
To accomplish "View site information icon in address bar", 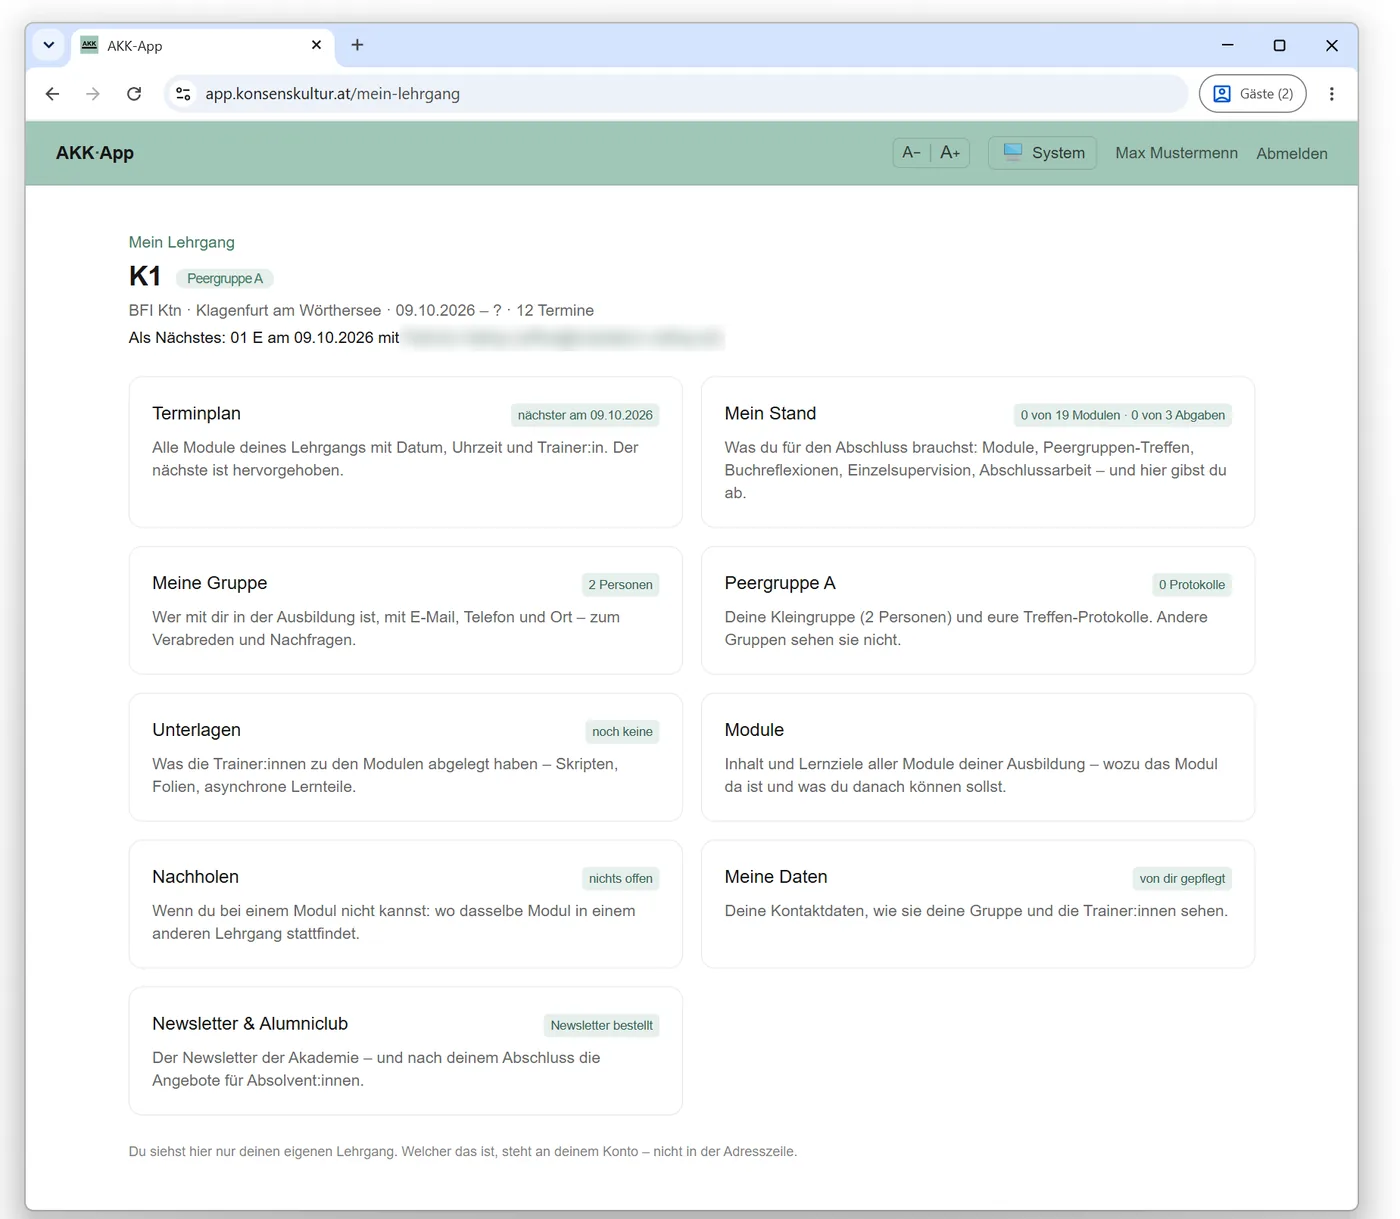I will pyautogui.click(x=183, y=94).
